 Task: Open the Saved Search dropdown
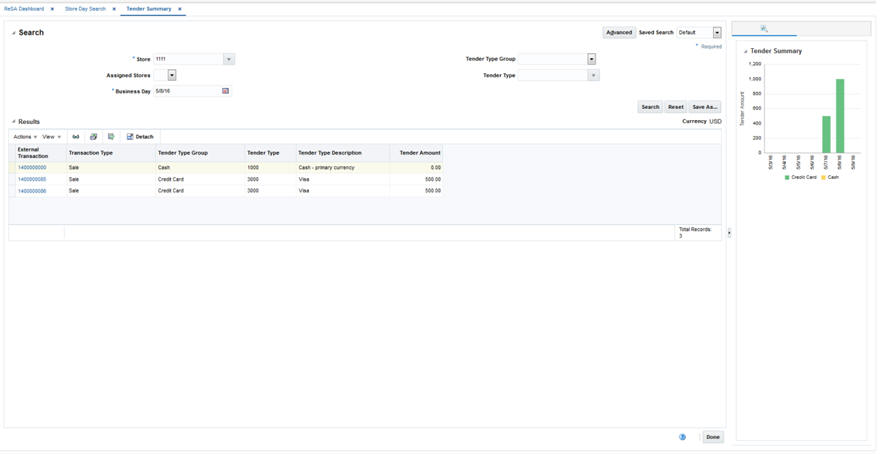(717, 33)
